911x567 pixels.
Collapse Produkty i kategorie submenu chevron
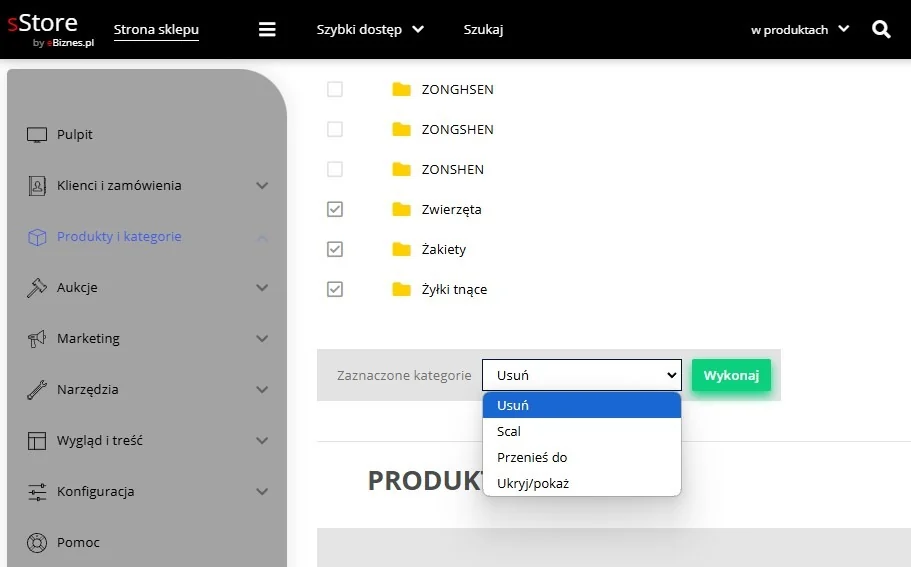pos(262,238)
